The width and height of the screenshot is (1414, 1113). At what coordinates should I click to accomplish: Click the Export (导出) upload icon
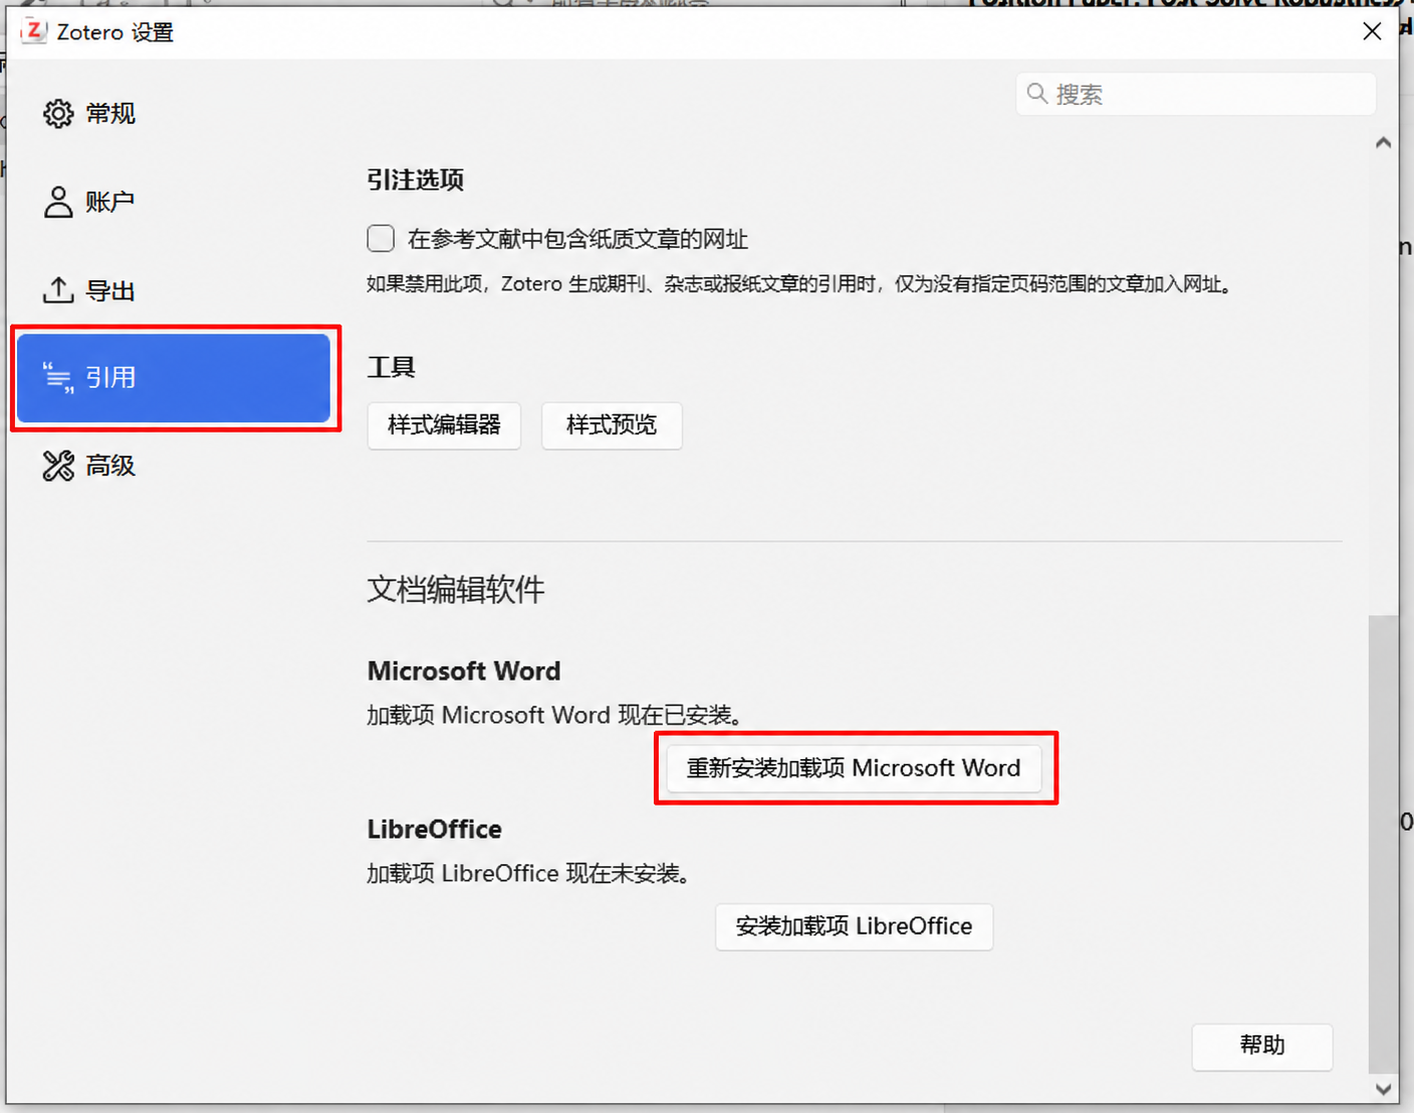58,290
